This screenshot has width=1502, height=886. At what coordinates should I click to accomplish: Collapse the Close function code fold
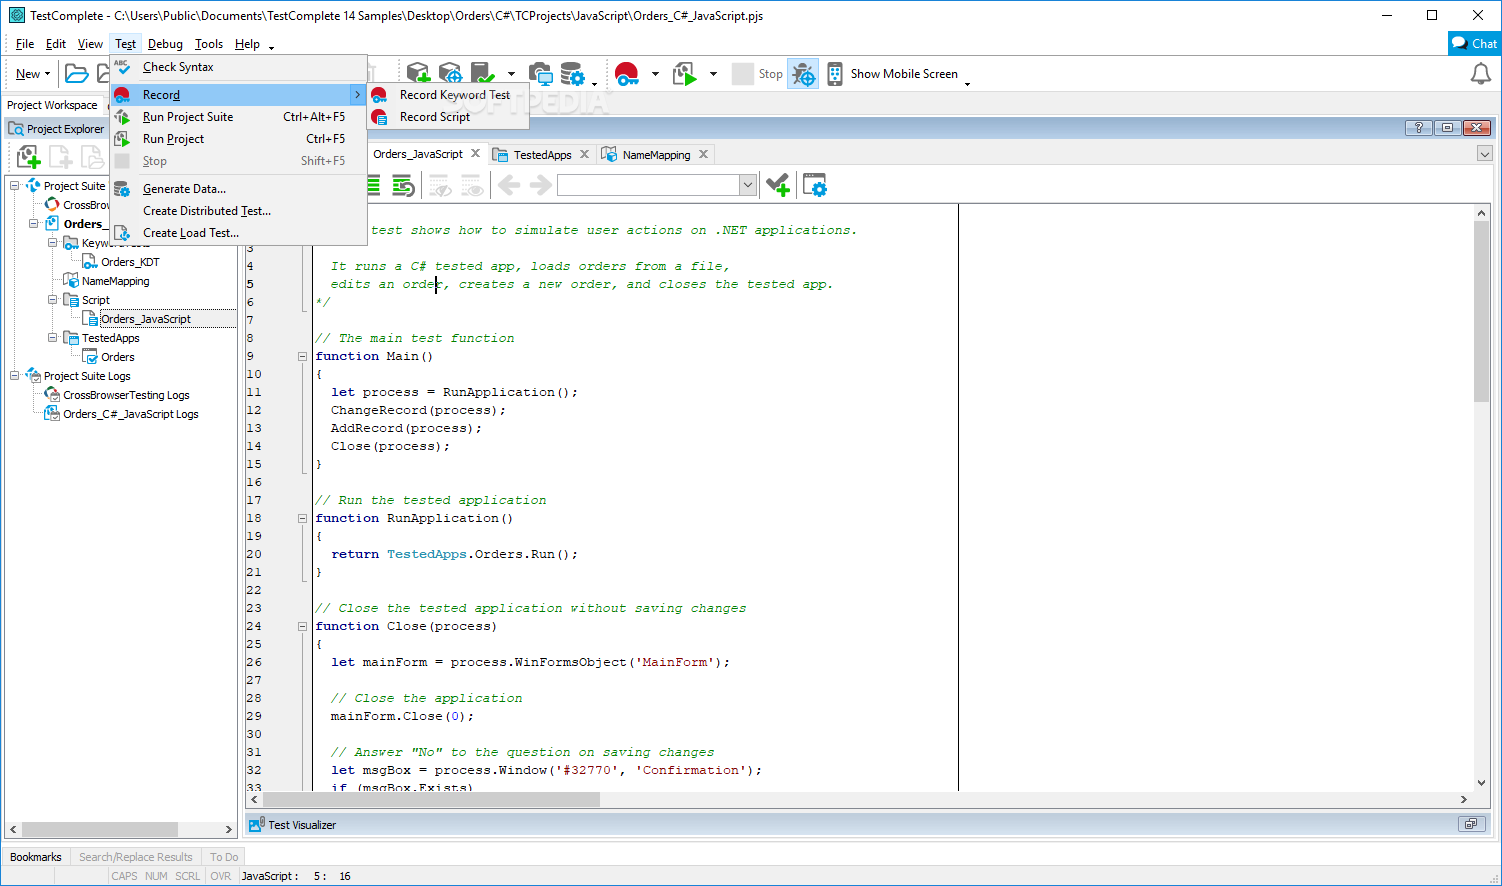point(302,626)
